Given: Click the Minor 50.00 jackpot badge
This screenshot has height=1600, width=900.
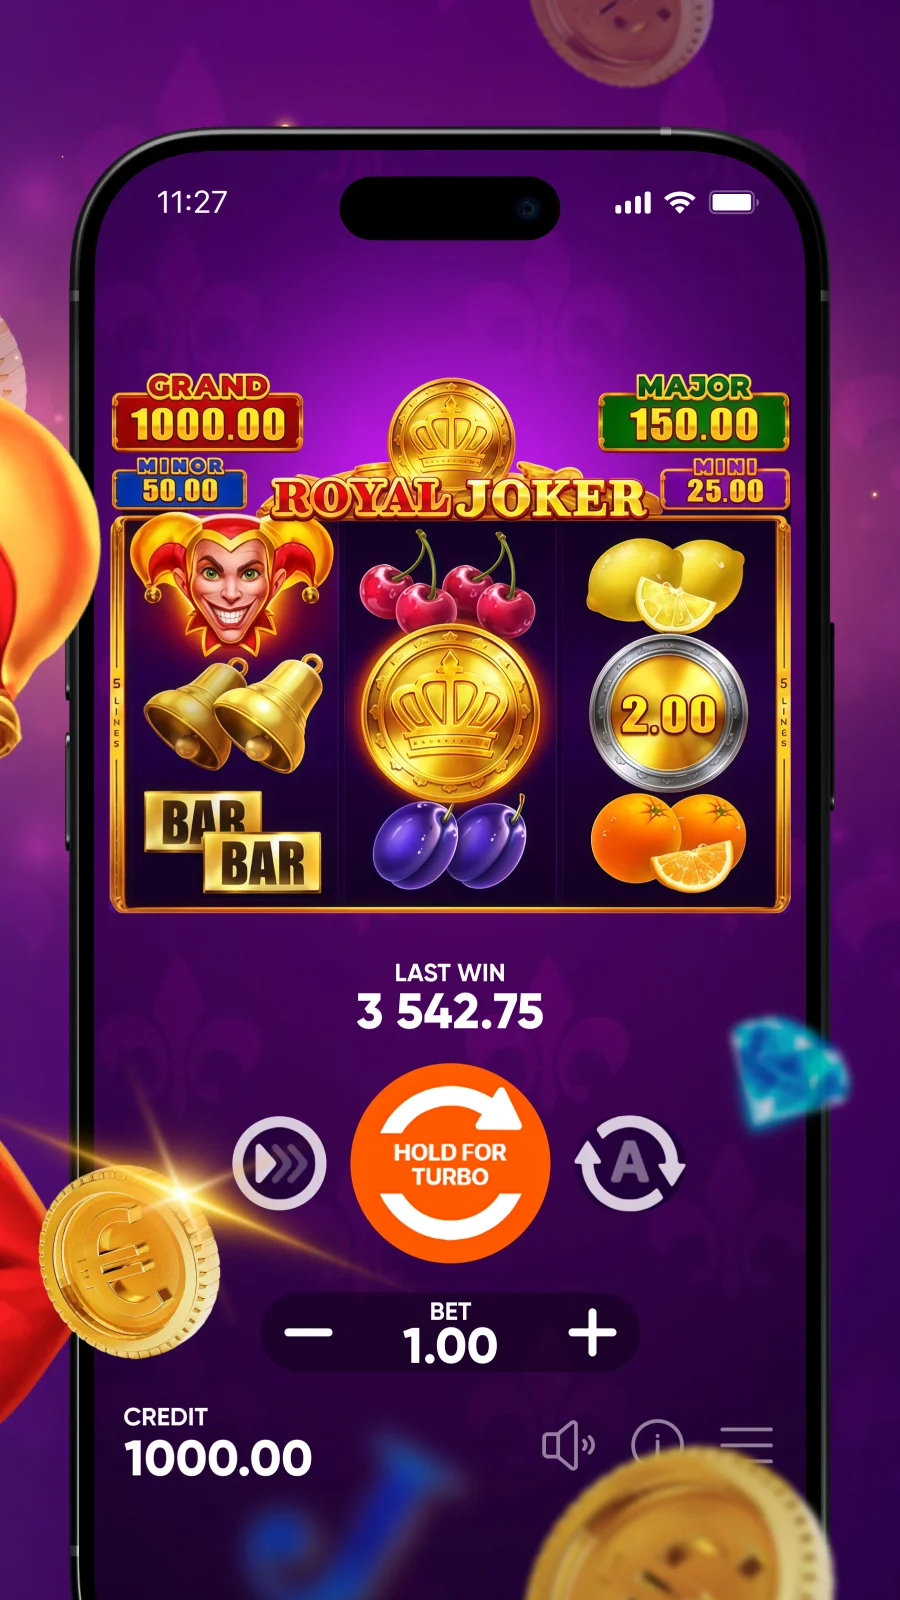Looking at the screenshot, I should click(180, 483).
